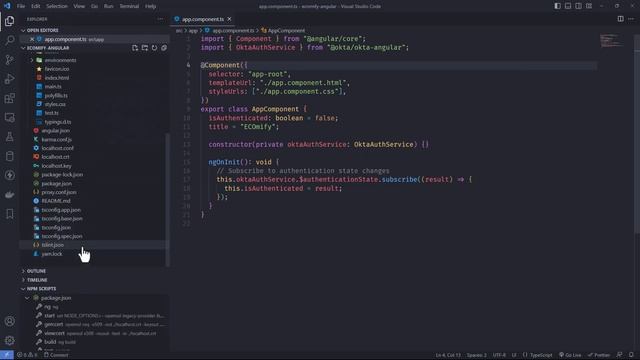Open the Manage gear icon
This screenshot has width=640, height=360.
click(x=9, y=340)
